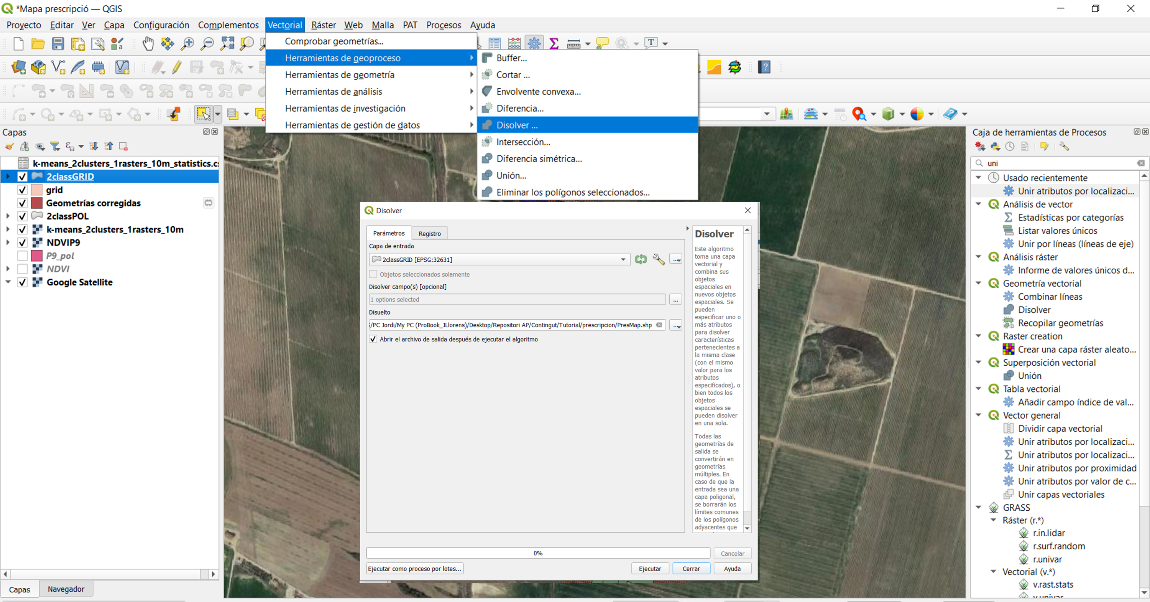Collapse the Geometría vectorial group
The width and height of the screenshot is (1150, 602).
(x=978, y=283)
